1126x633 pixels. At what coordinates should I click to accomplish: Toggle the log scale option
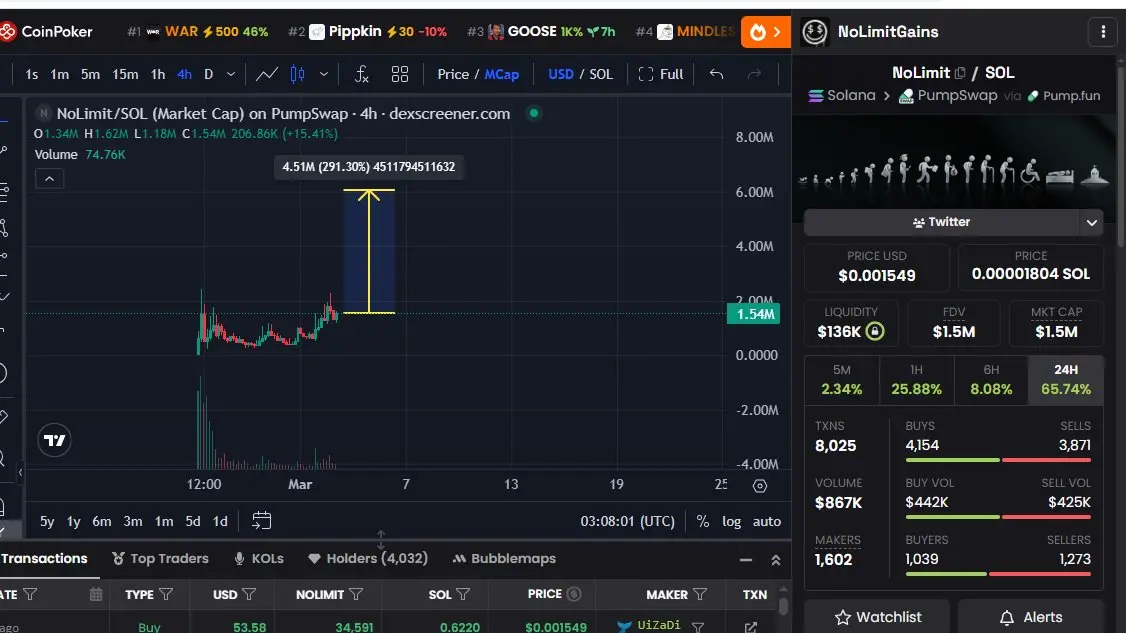731,522
